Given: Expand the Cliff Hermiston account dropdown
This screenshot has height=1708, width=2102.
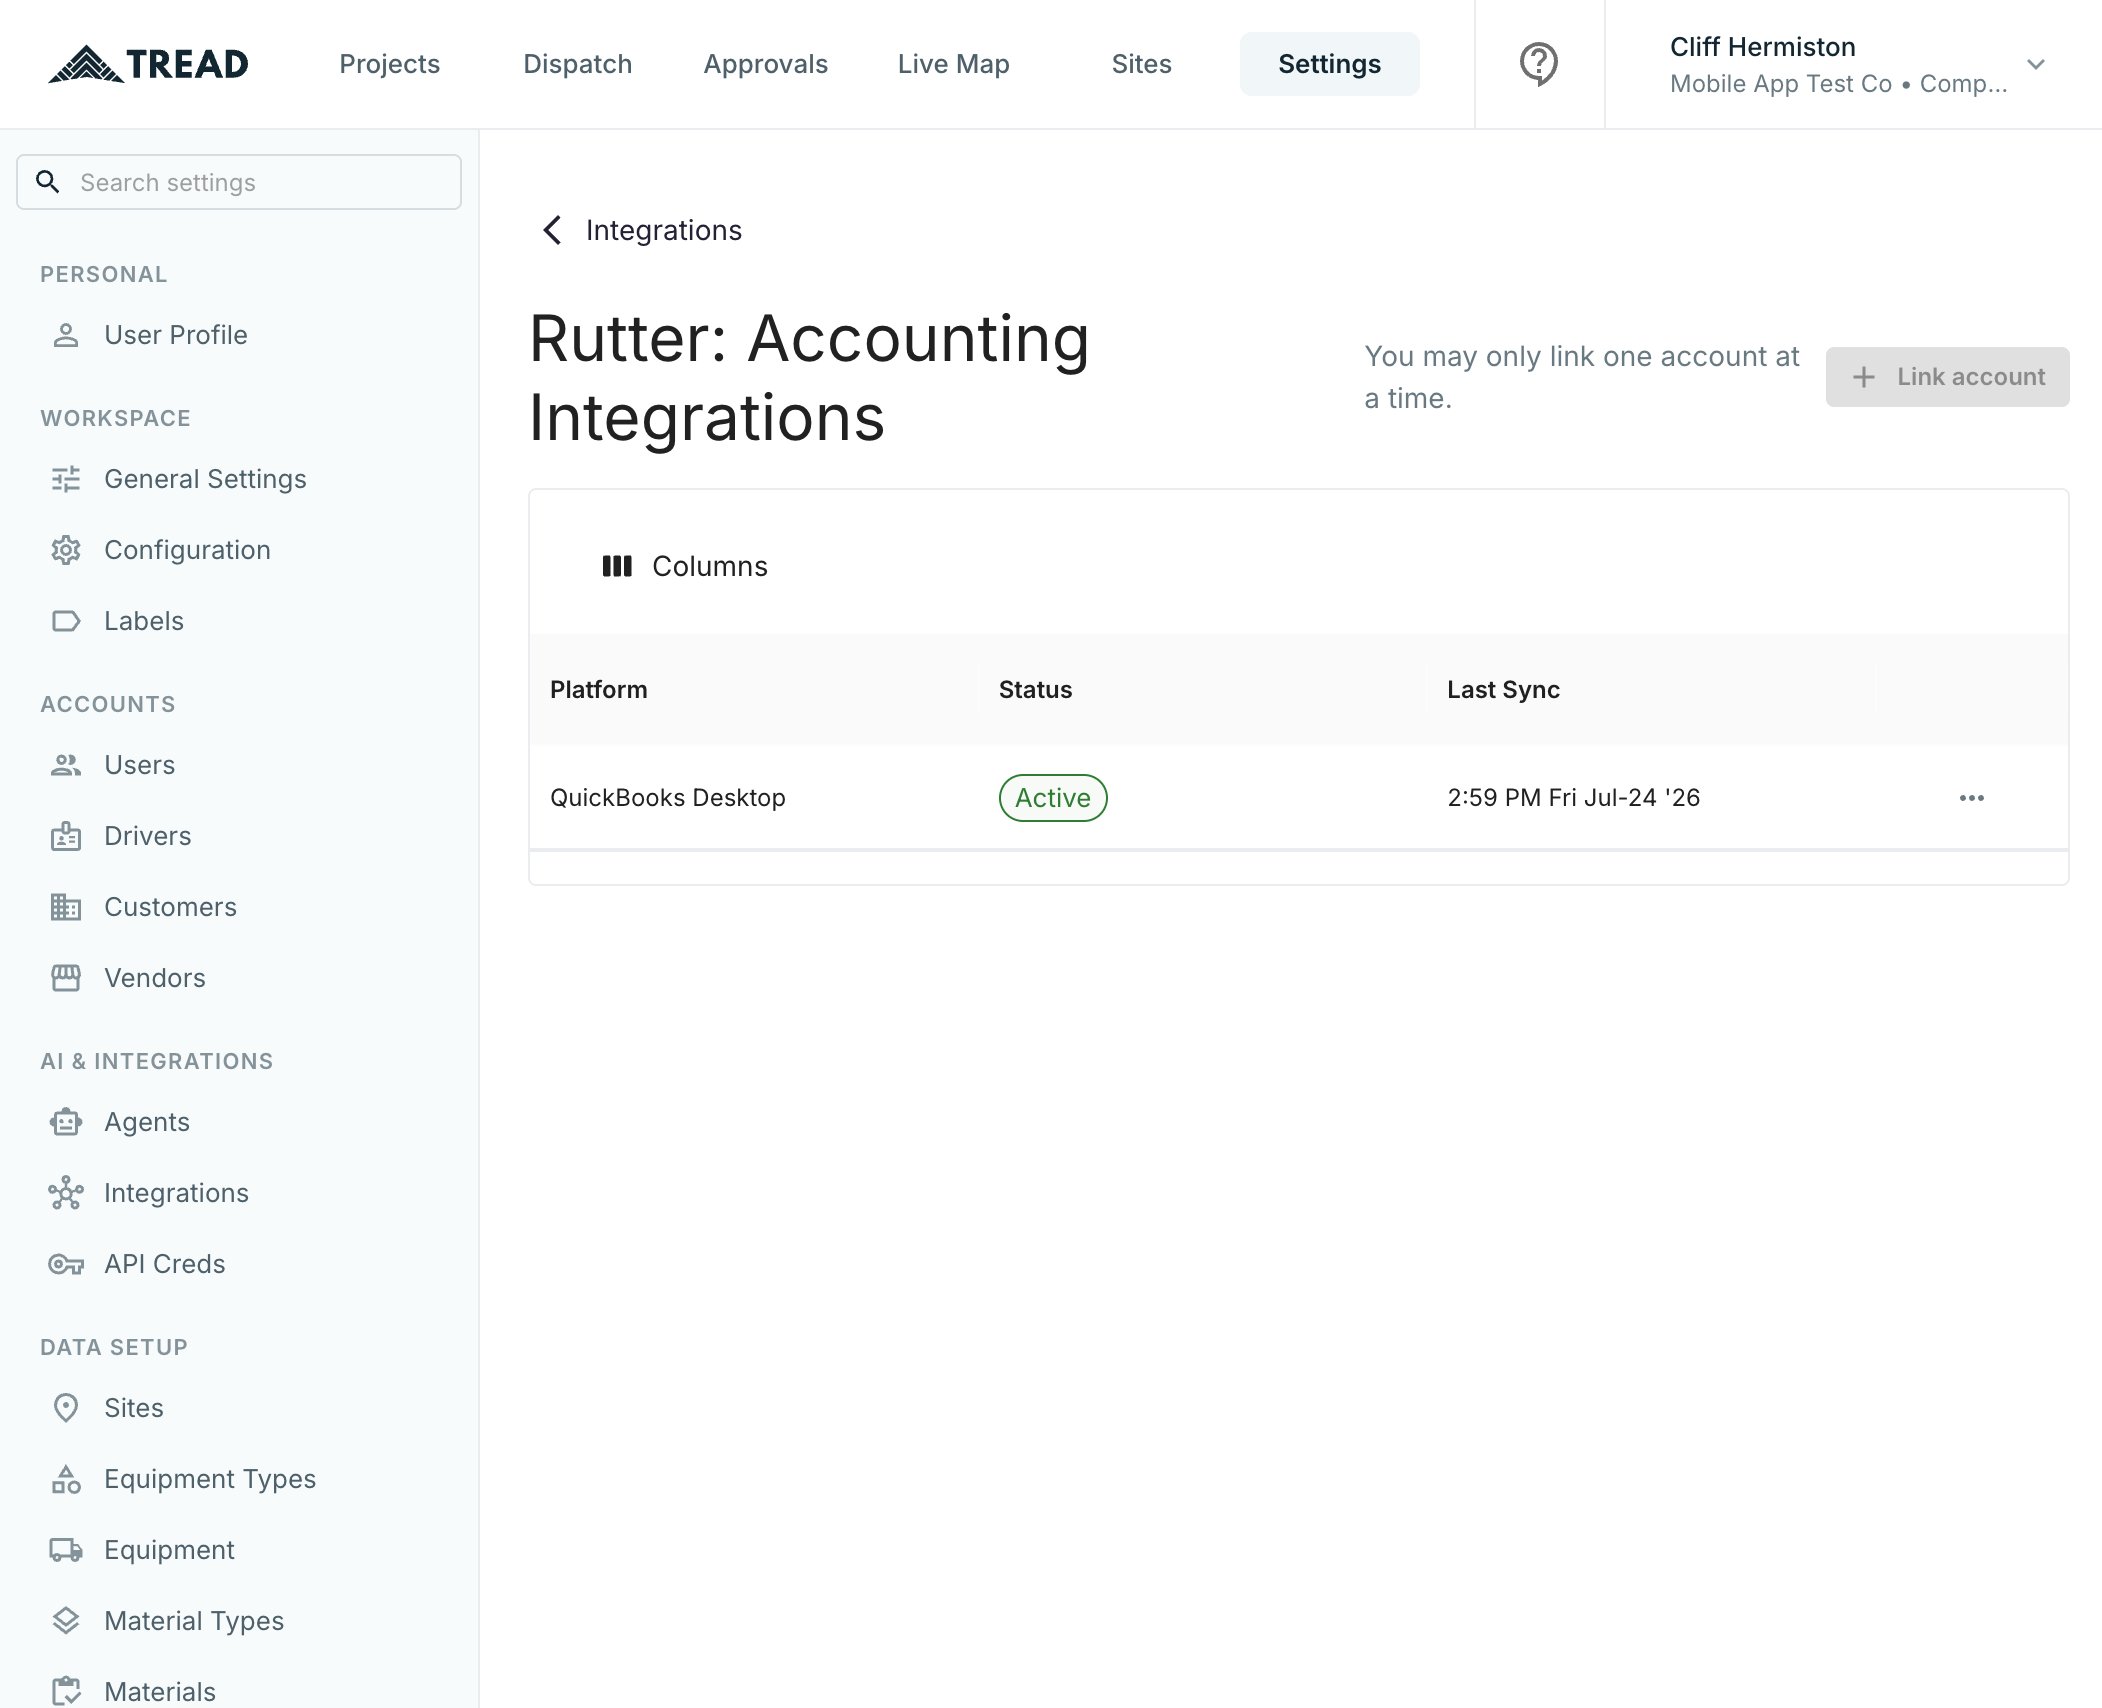Looking at the screenshot, I should coord(2036,64).
